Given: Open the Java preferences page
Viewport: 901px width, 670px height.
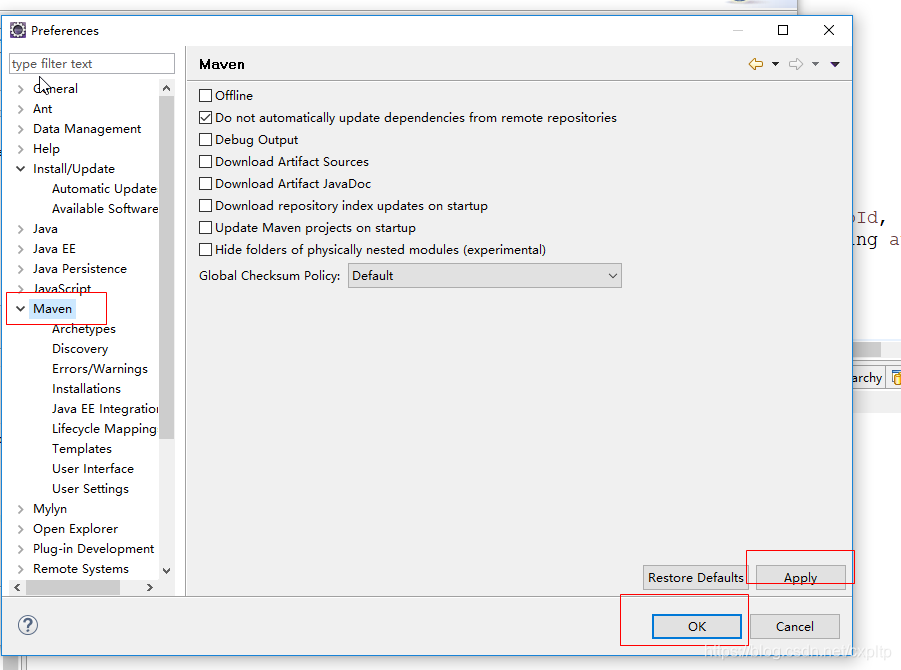Looking at the screenshot, I should (x=45, y=229).
